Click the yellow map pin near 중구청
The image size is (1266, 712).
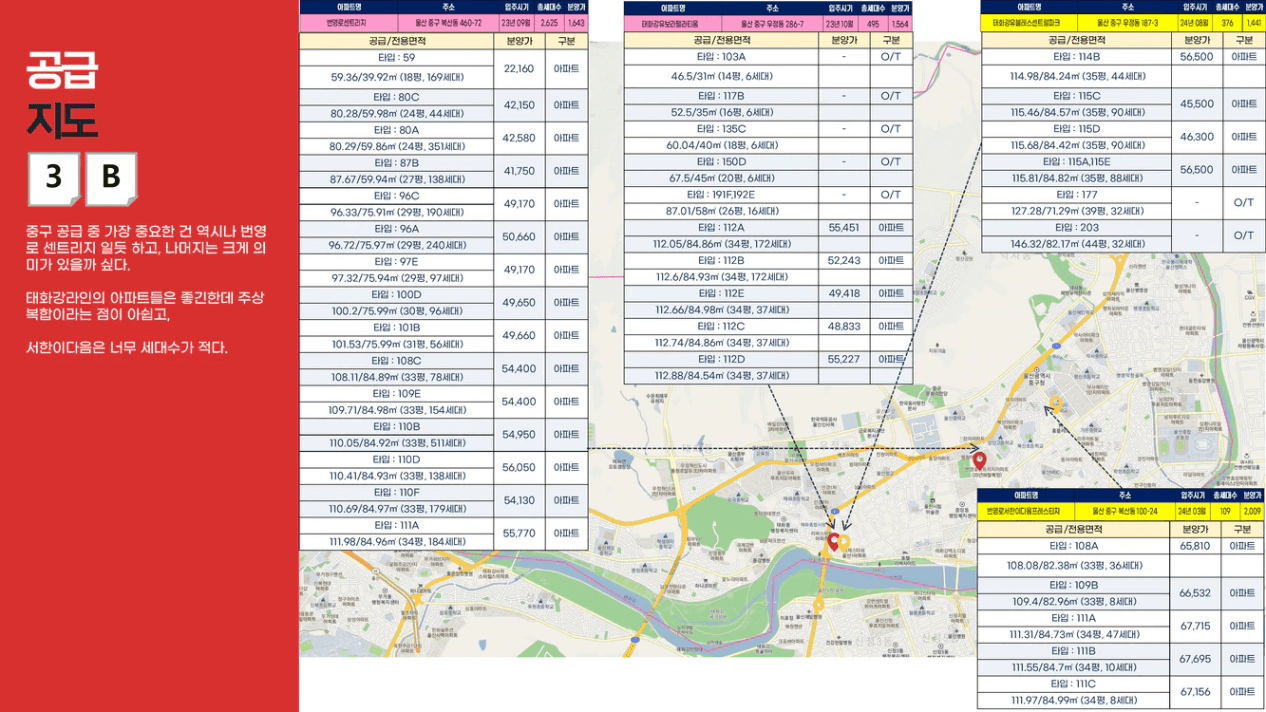click(x=1055, y=404)
